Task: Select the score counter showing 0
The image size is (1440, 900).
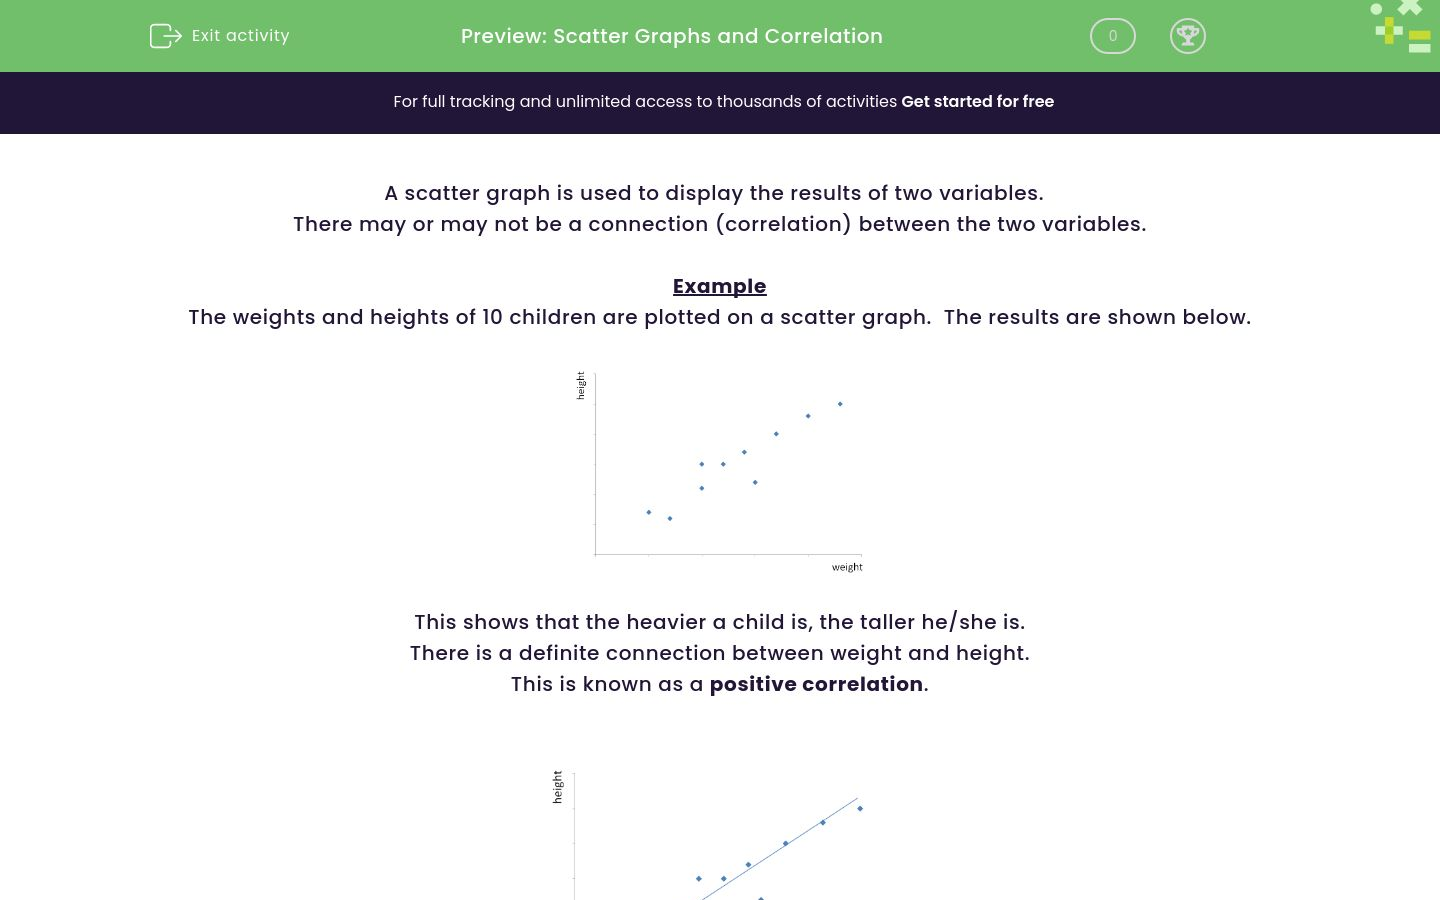Action: pos(1112,36)
